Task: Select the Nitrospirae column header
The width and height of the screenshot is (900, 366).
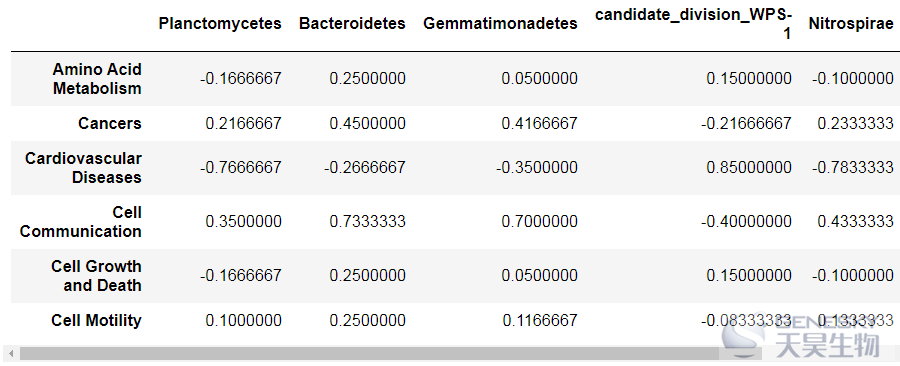Action: pos(851,24)
